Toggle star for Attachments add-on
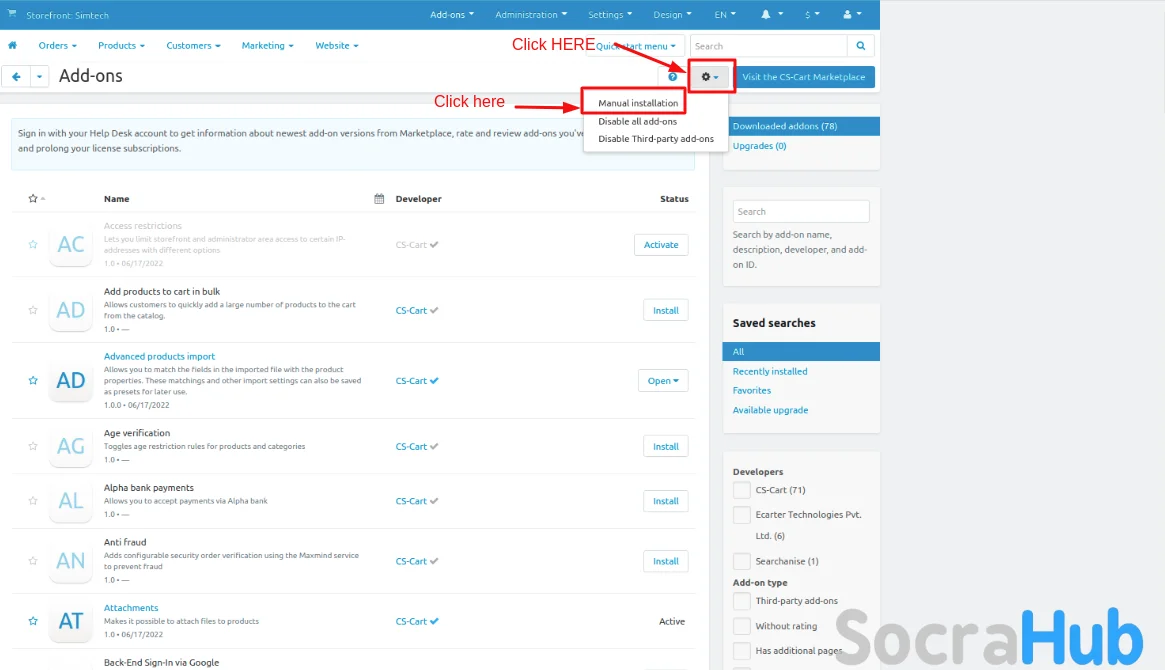 pyautogui.click(x=33, y=621)
